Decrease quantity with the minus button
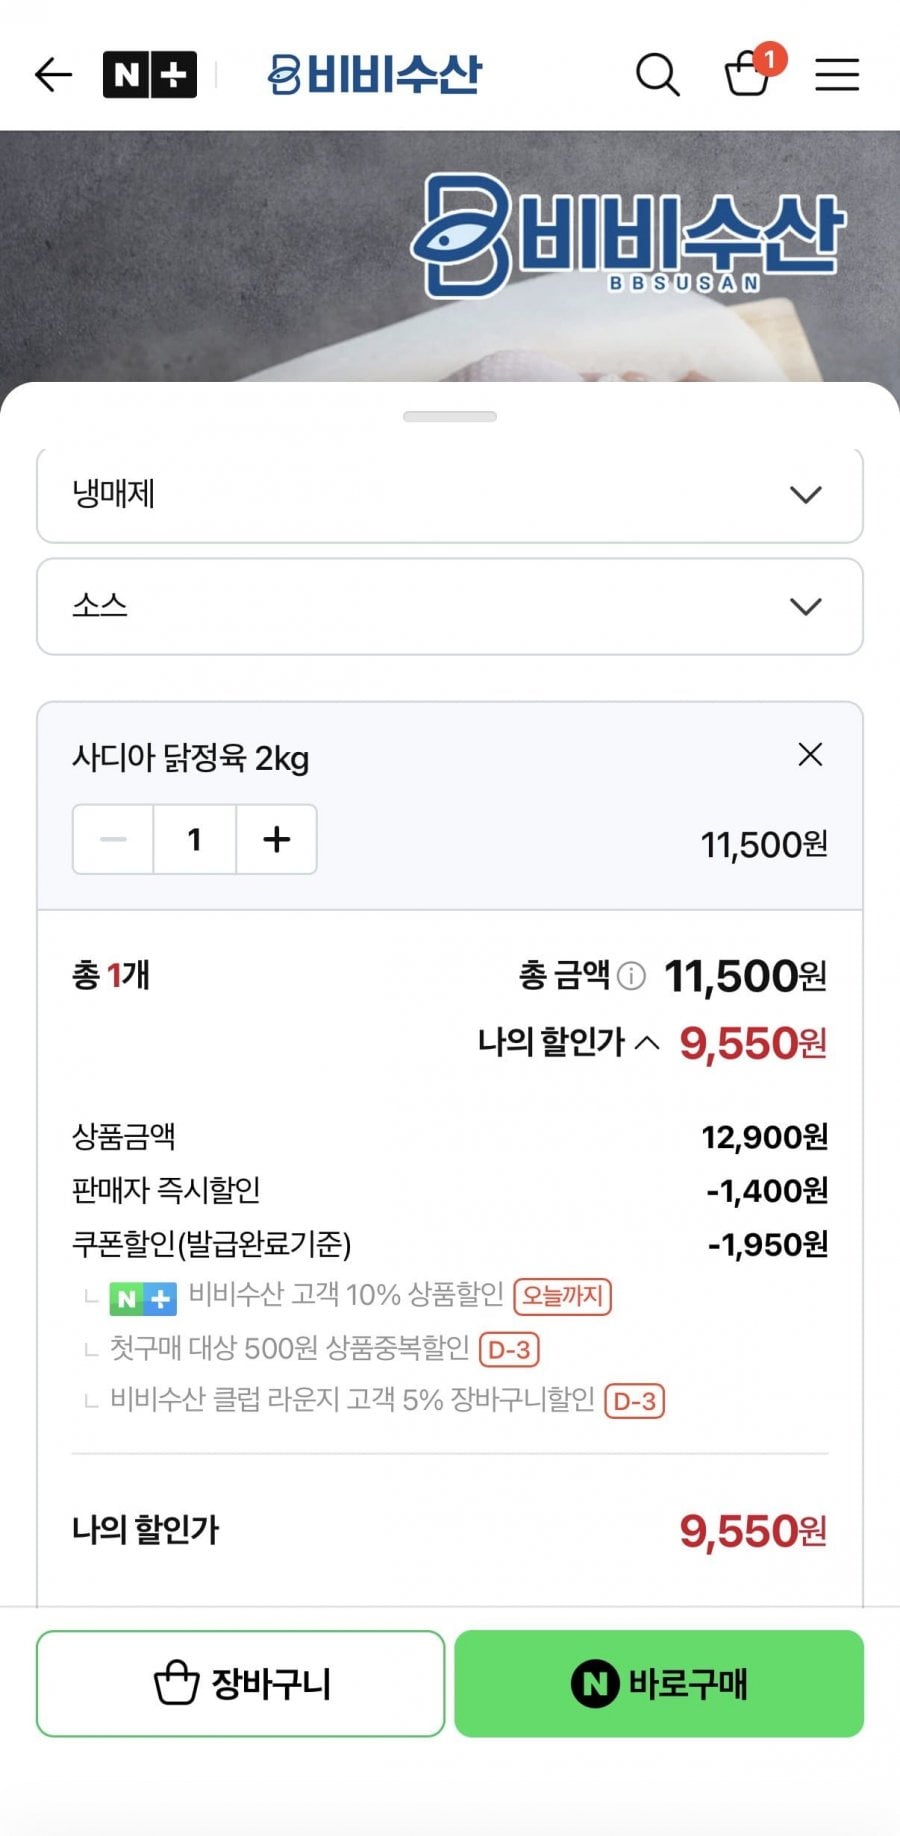 (114, 840)
